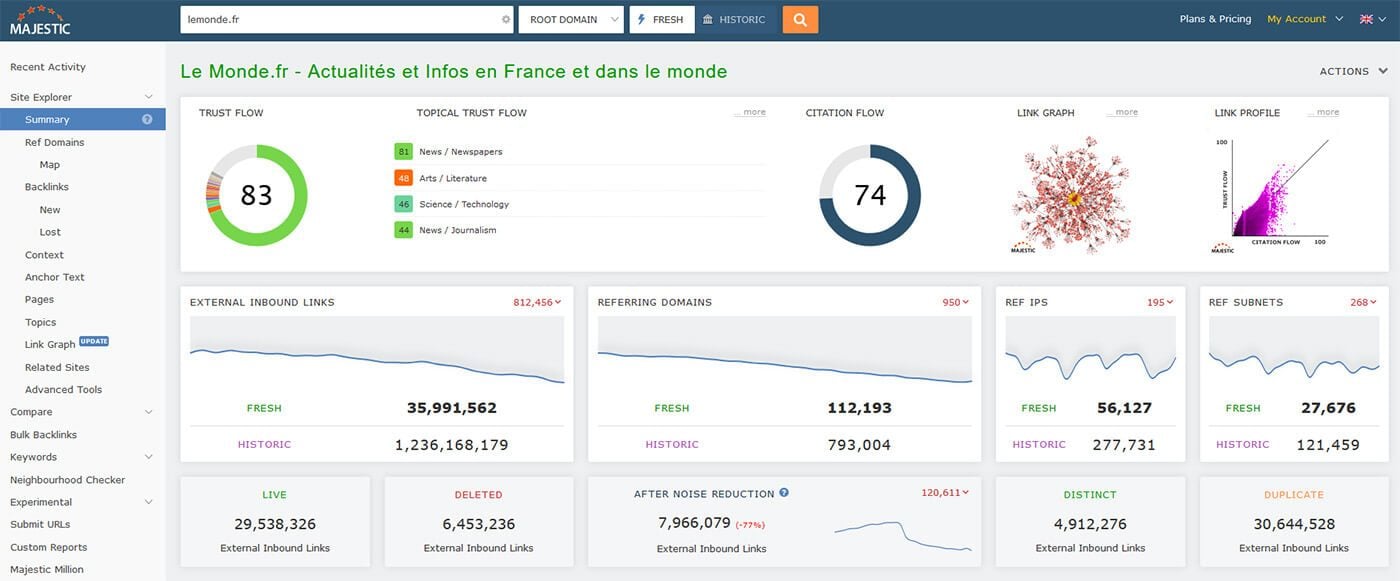Open Backlinks in sidebar
Image resolution: width=1400 pixels, height=581 pixels.
pyautogui.click(x=47, y=187)
